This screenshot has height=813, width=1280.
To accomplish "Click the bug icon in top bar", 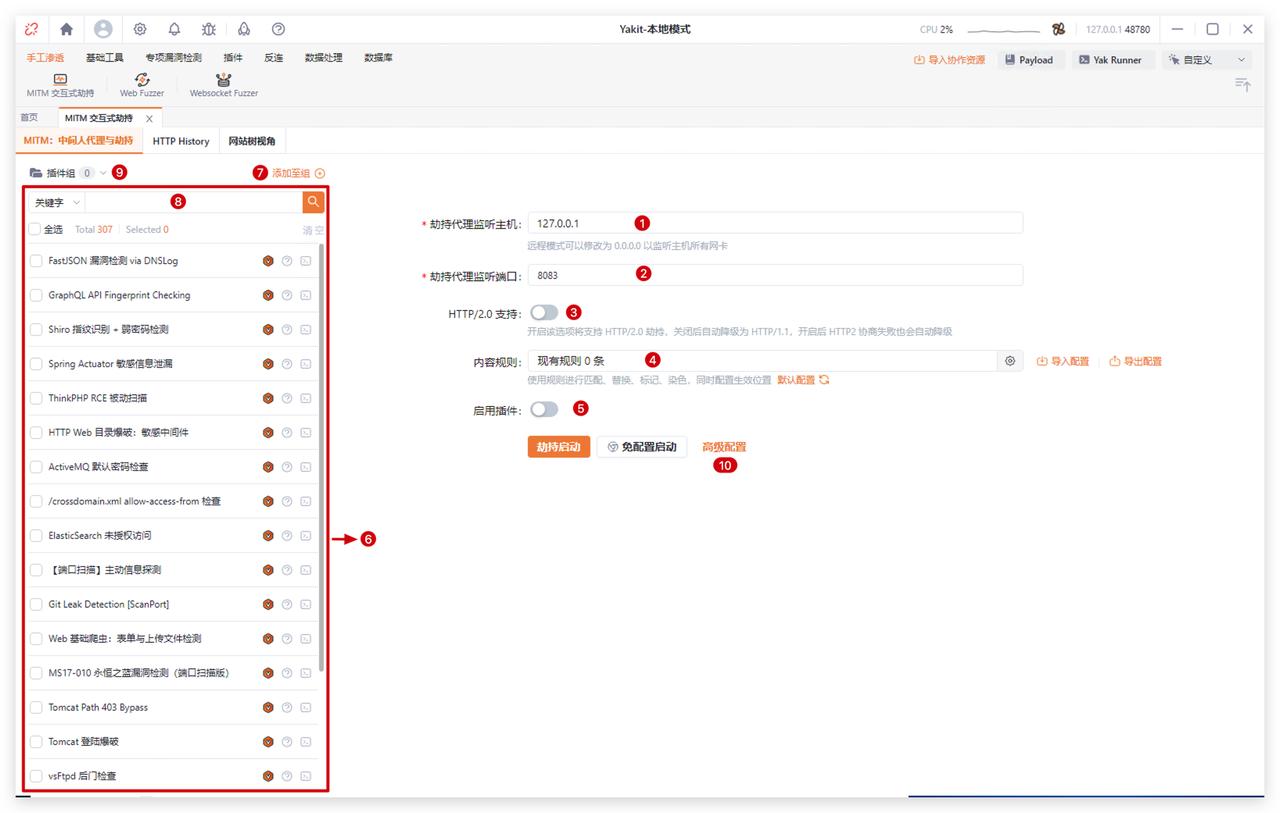I will point(208,30).
